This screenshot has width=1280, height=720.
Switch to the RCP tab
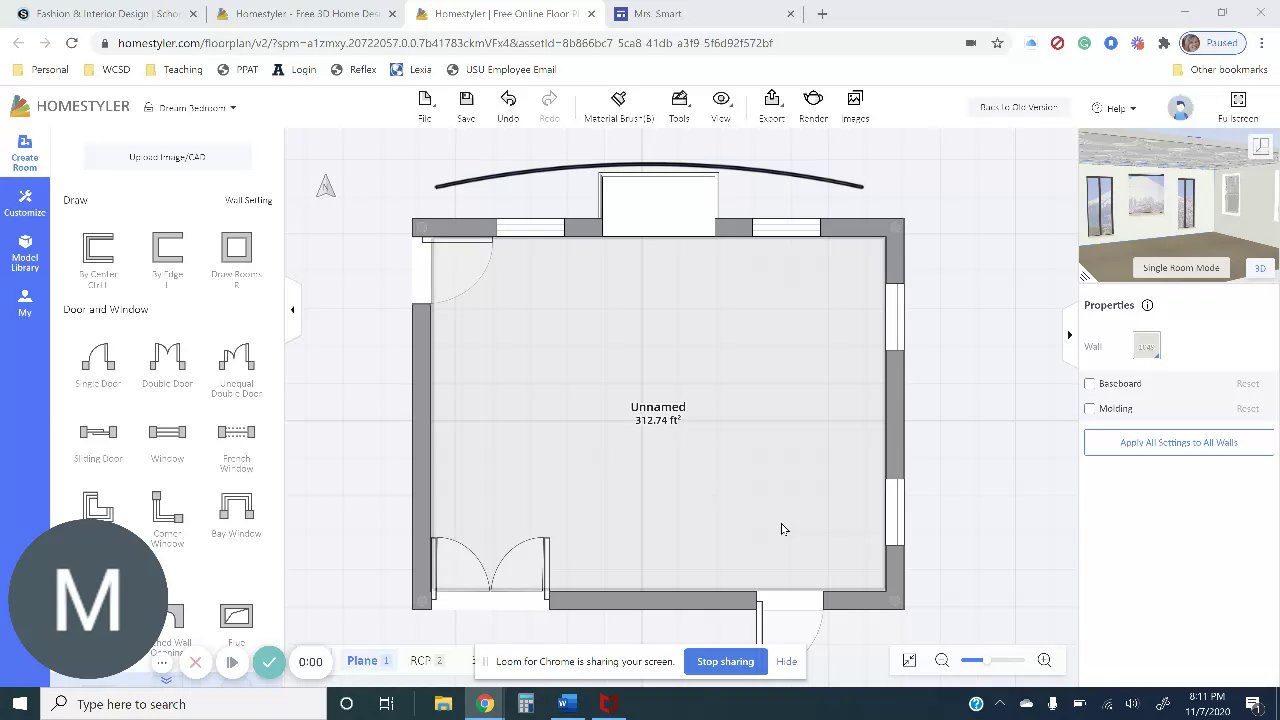pos(426,661)
